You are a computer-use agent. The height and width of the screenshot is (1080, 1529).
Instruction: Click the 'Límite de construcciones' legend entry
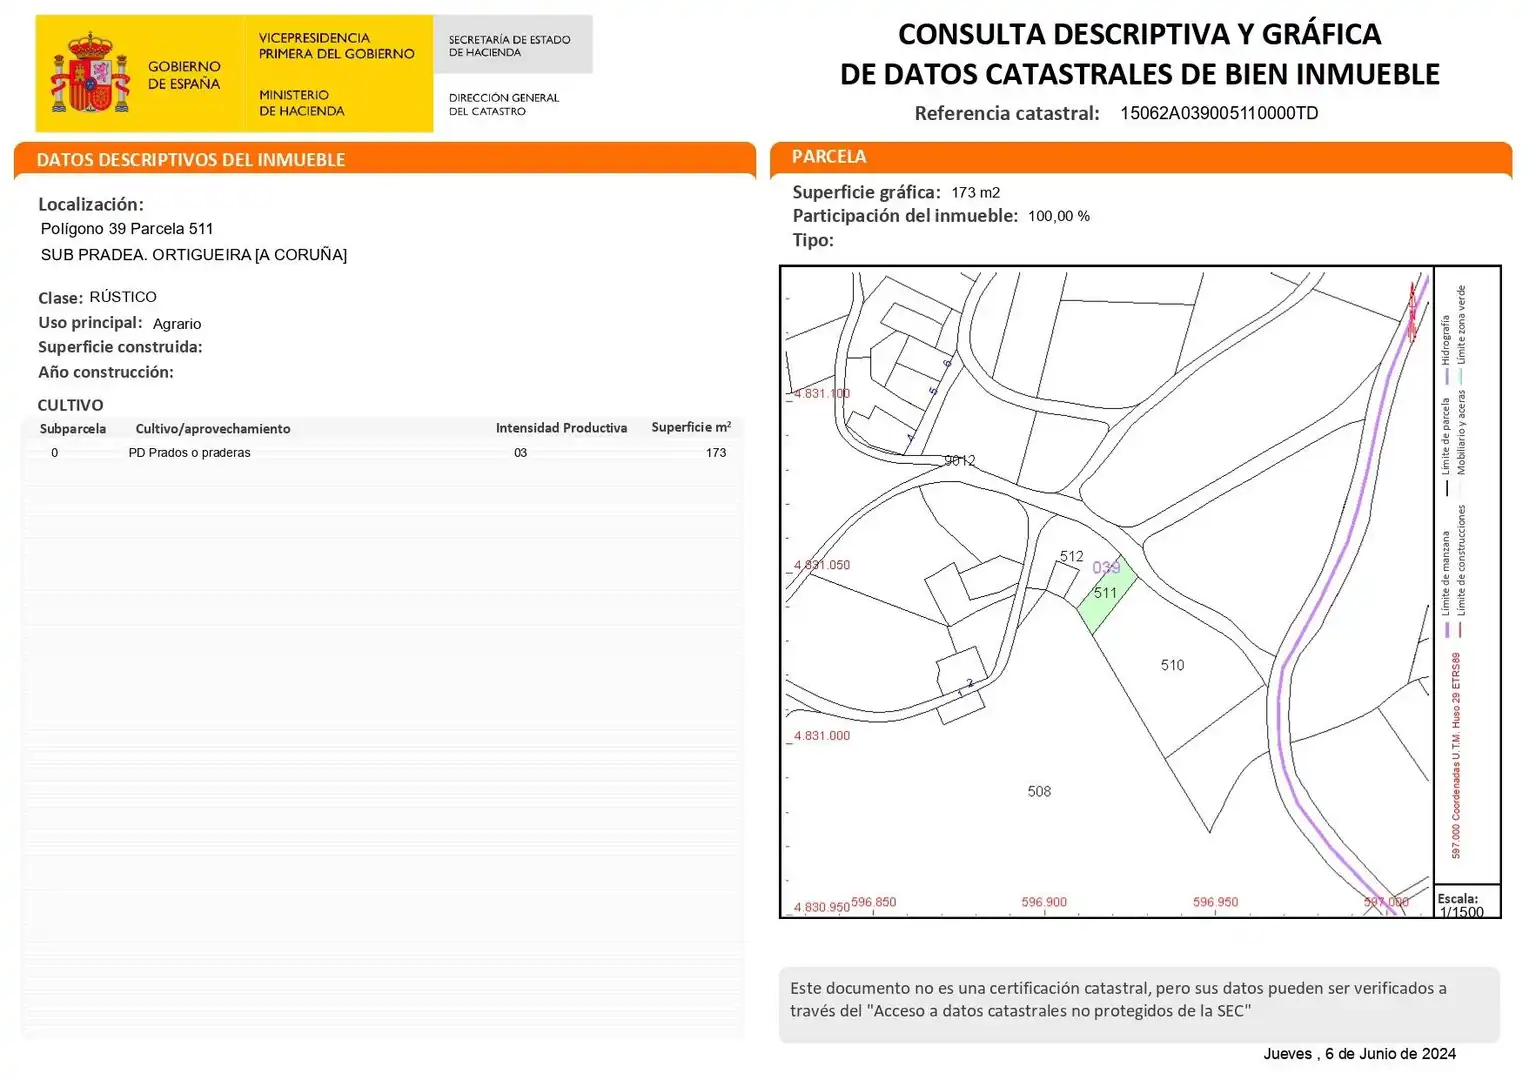coord(1461,571)
